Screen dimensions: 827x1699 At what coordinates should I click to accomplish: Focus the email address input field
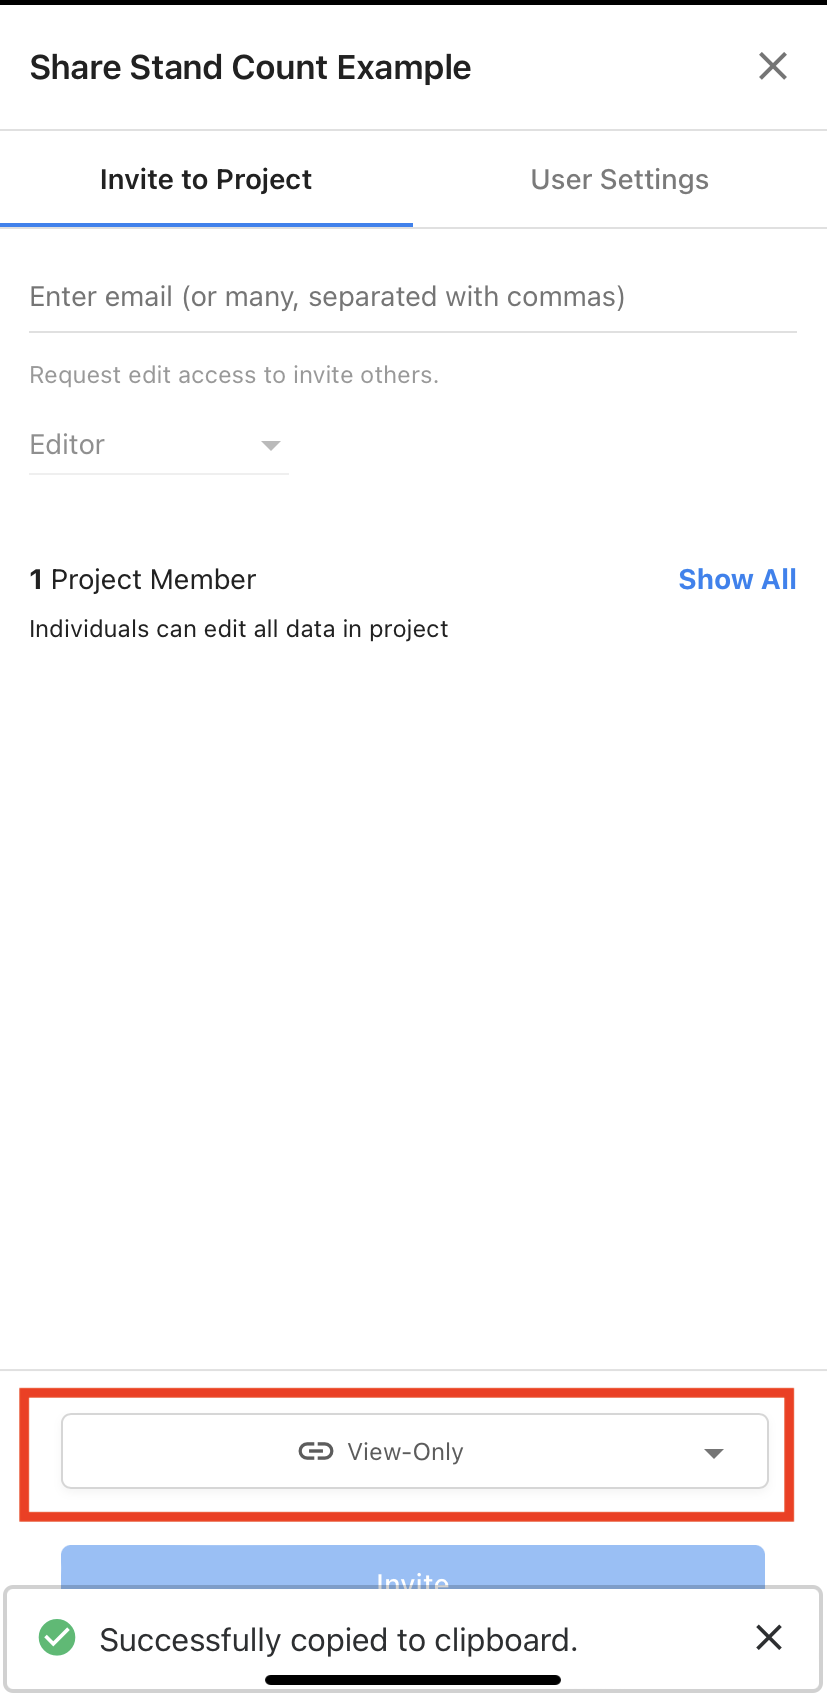click(413, 297)
